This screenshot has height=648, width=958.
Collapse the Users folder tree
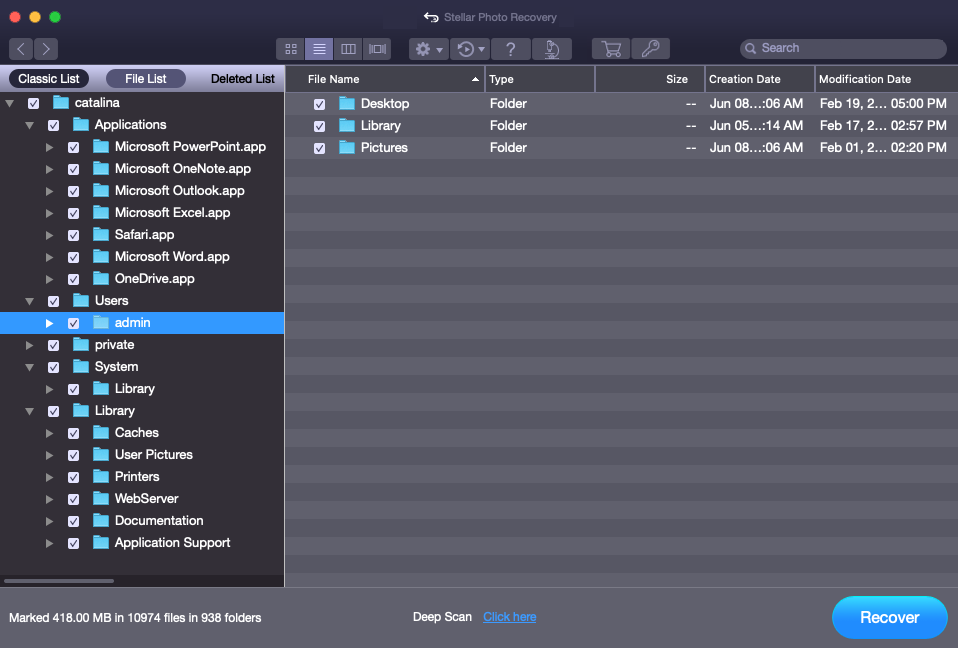(29, 301)
